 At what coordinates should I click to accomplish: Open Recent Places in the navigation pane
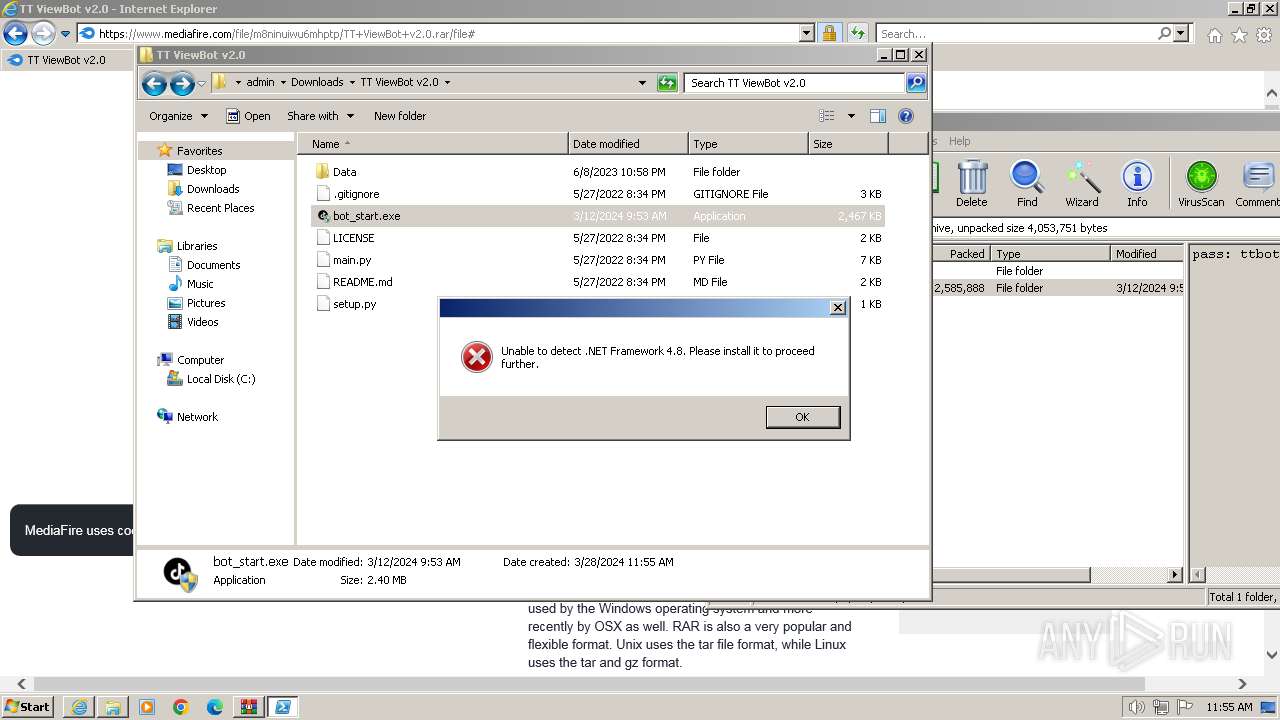(x=220, y=208)
